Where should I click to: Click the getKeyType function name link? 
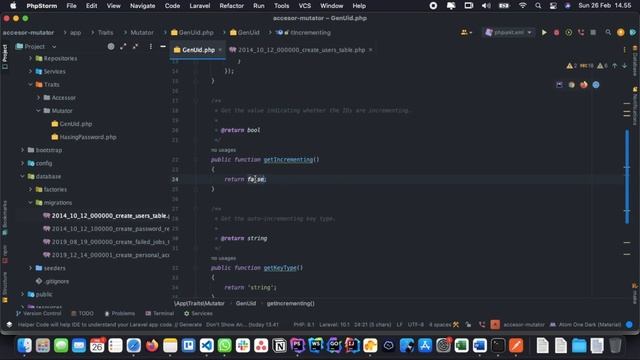click(x=280, y=268)
